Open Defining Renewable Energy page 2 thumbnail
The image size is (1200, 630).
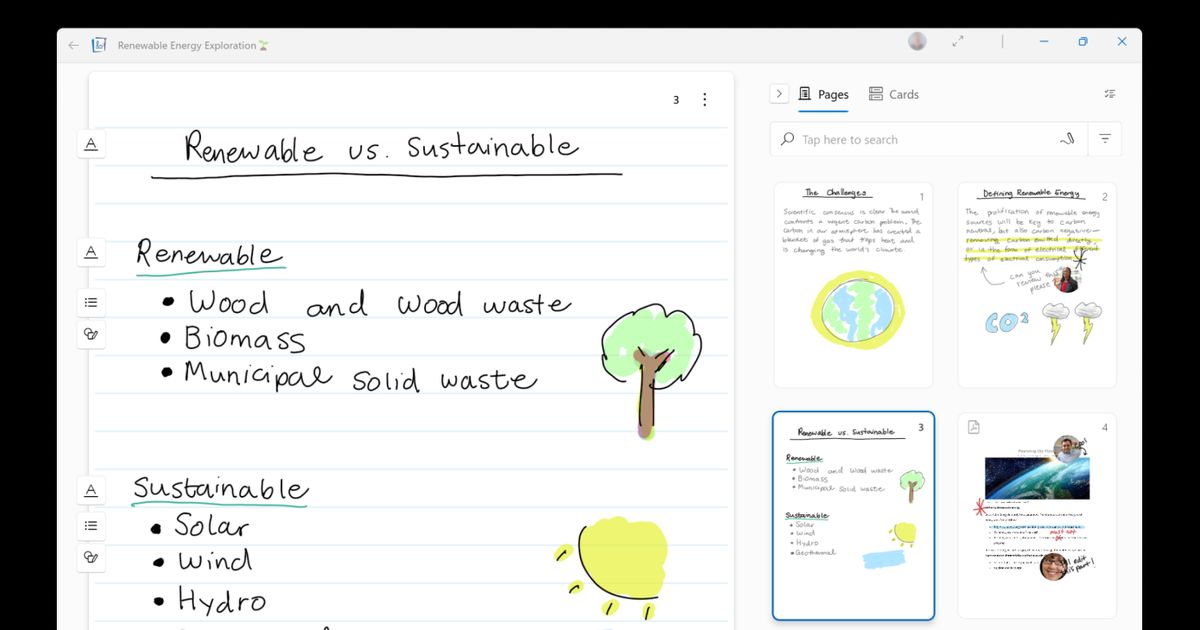1037,285
